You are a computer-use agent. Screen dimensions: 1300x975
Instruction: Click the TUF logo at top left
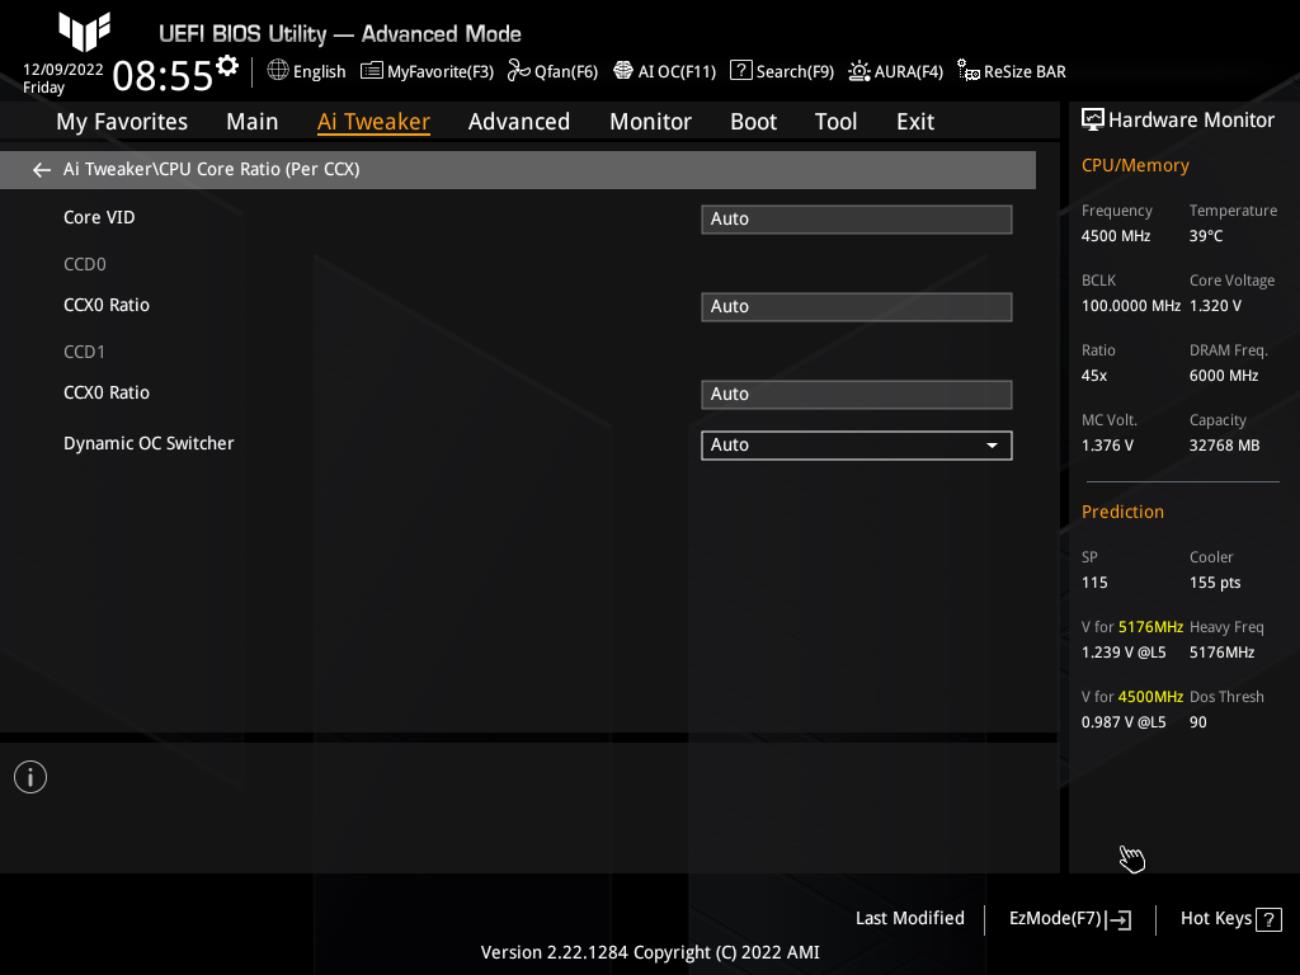pos(84,31)
